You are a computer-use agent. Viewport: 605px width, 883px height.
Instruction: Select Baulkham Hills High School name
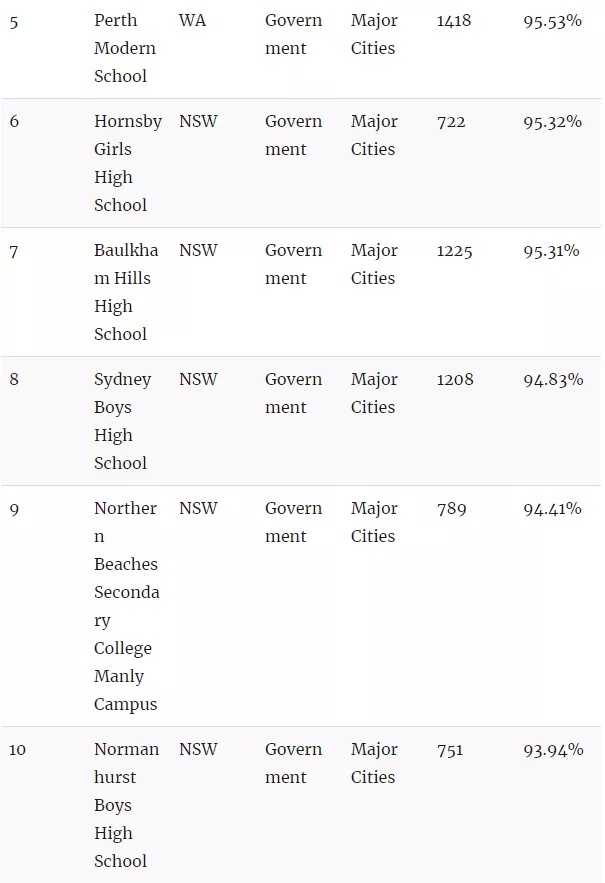[x=126, y=292]
